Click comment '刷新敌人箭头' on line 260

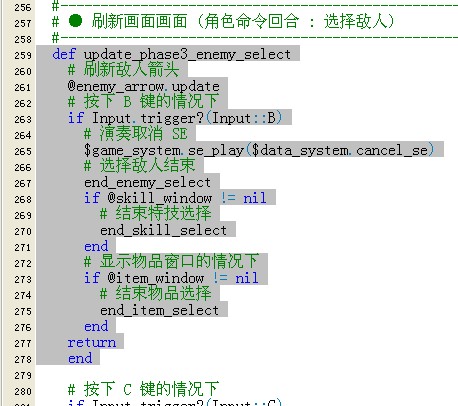click(x=124, y=70)
